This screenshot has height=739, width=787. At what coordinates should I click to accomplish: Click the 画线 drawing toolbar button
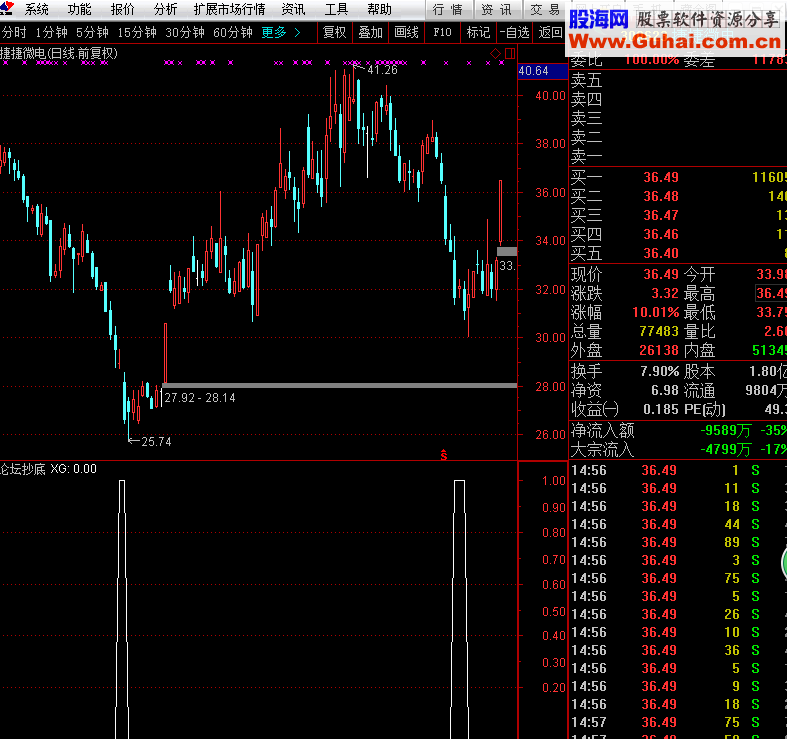(406, 33)
